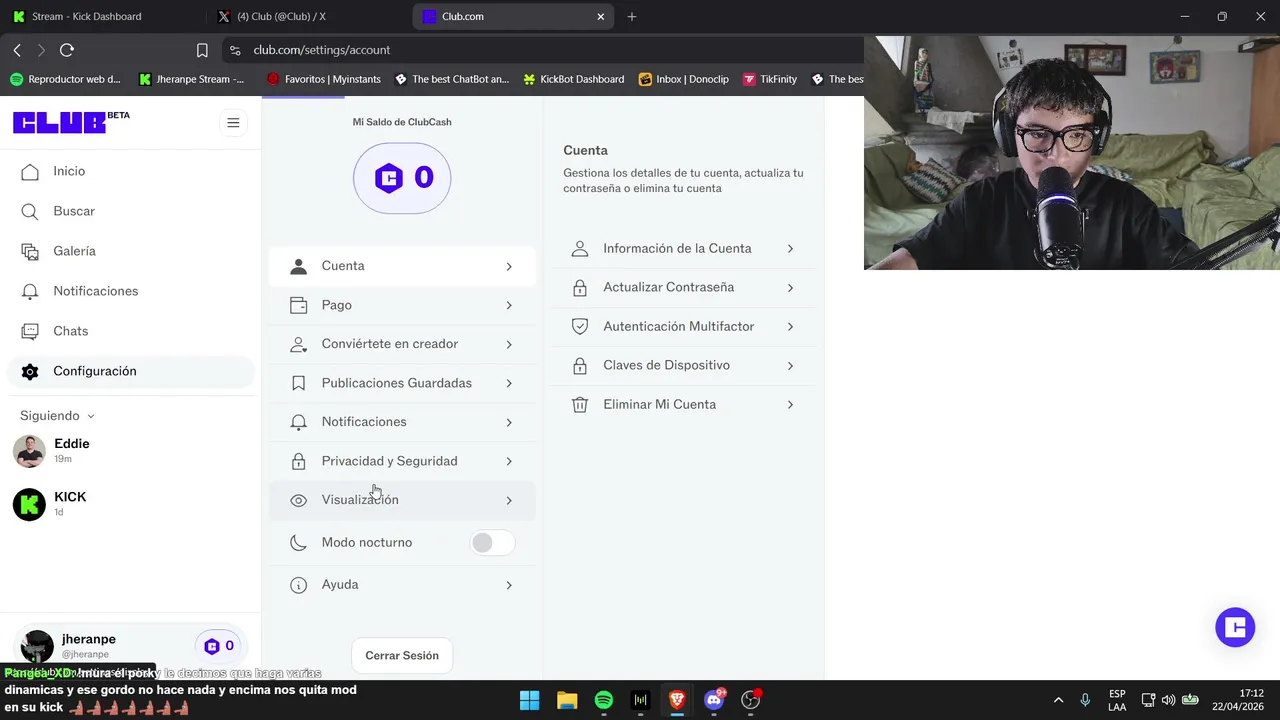The height and width of the screenshot is (720, 1280).
Task: Click ClubCash badge next to jheranpe
Action: point(220,646)
